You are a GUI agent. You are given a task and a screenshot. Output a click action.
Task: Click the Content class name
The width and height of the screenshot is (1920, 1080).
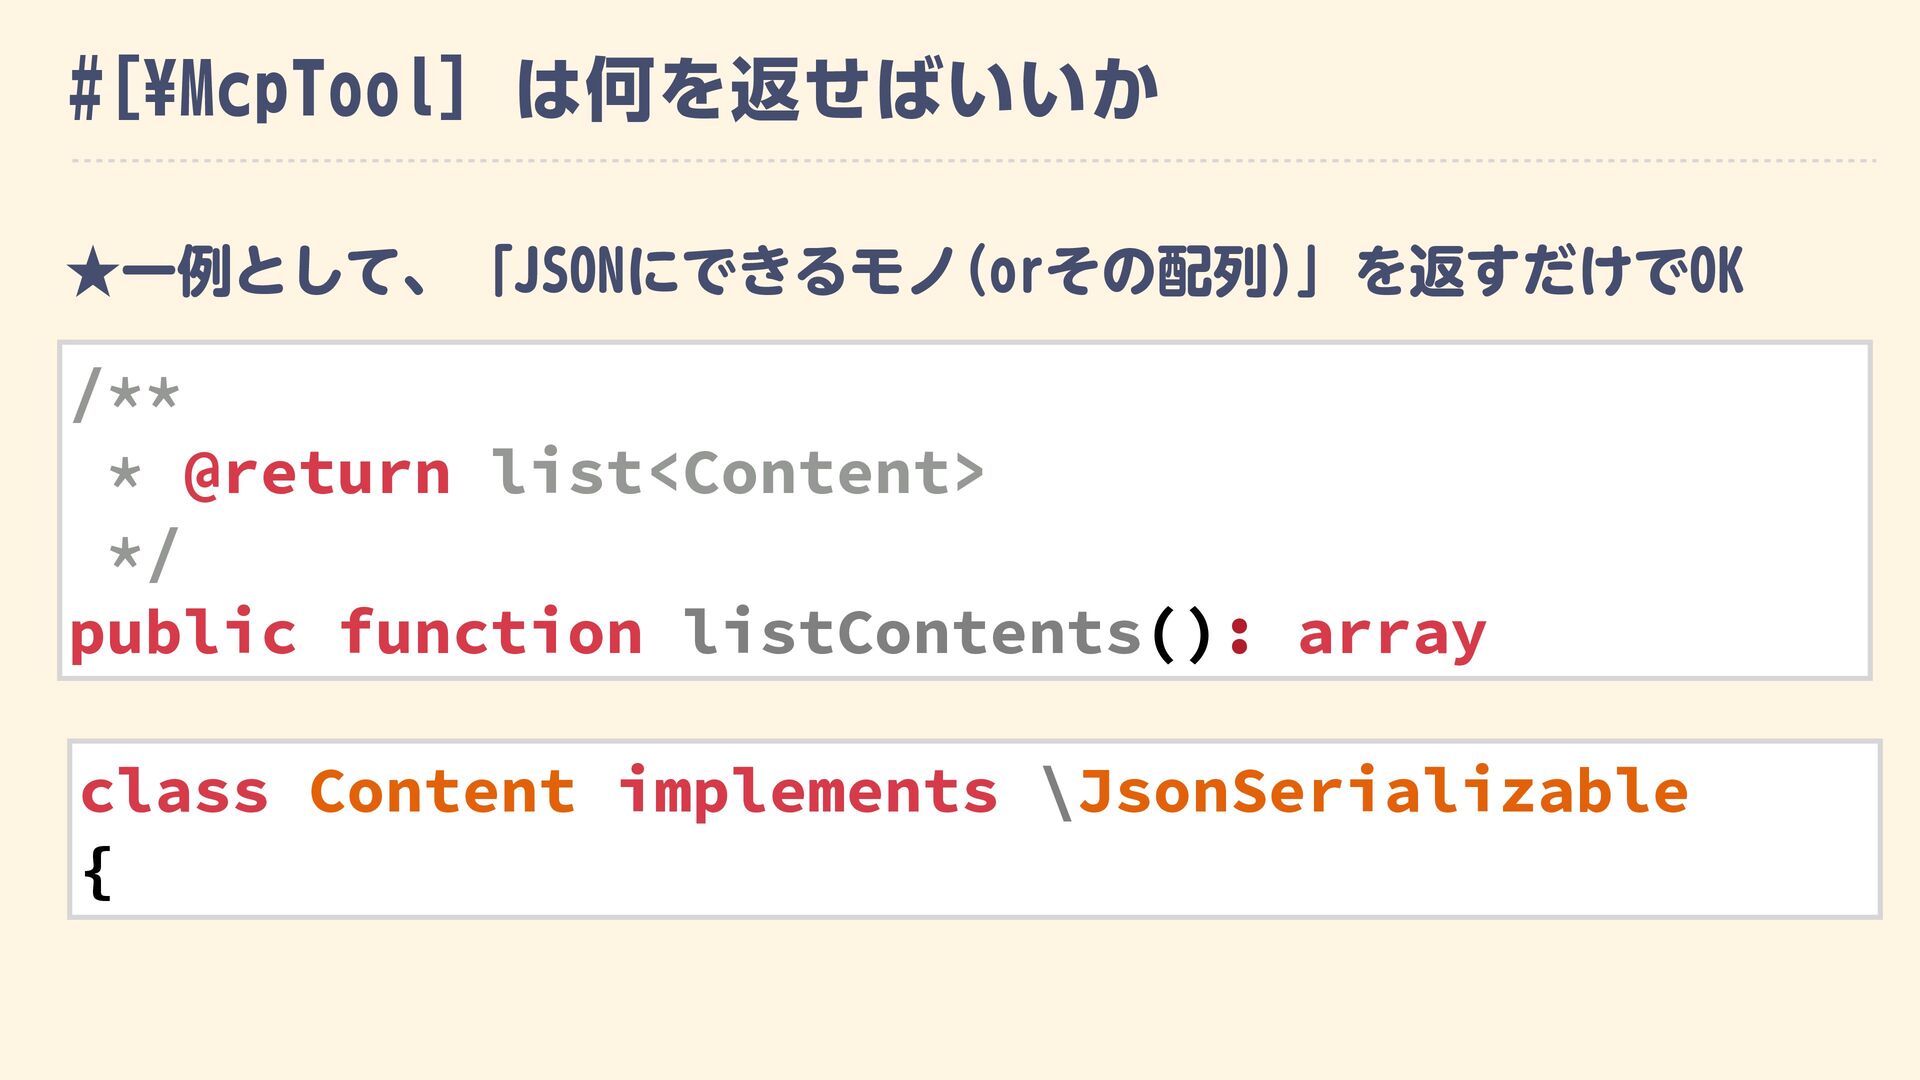(443, 792)
